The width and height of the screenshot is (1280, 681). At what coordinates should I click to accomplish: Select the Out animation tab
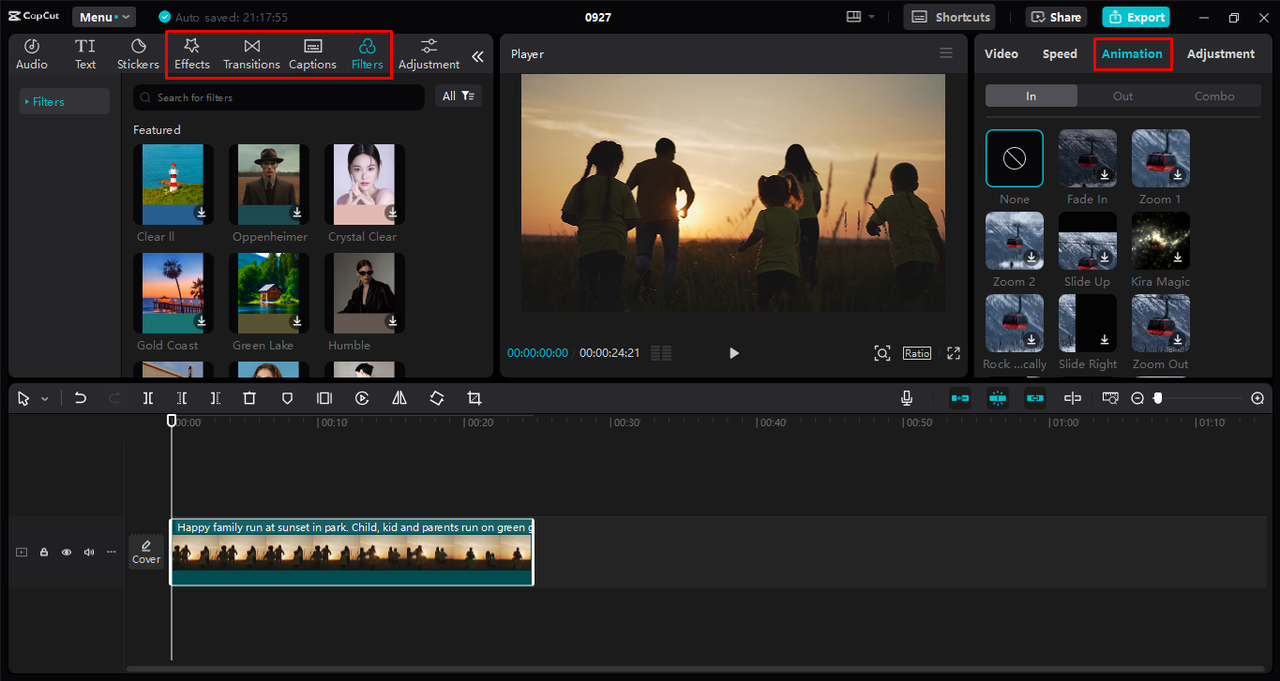click(x=1123, y=96)
